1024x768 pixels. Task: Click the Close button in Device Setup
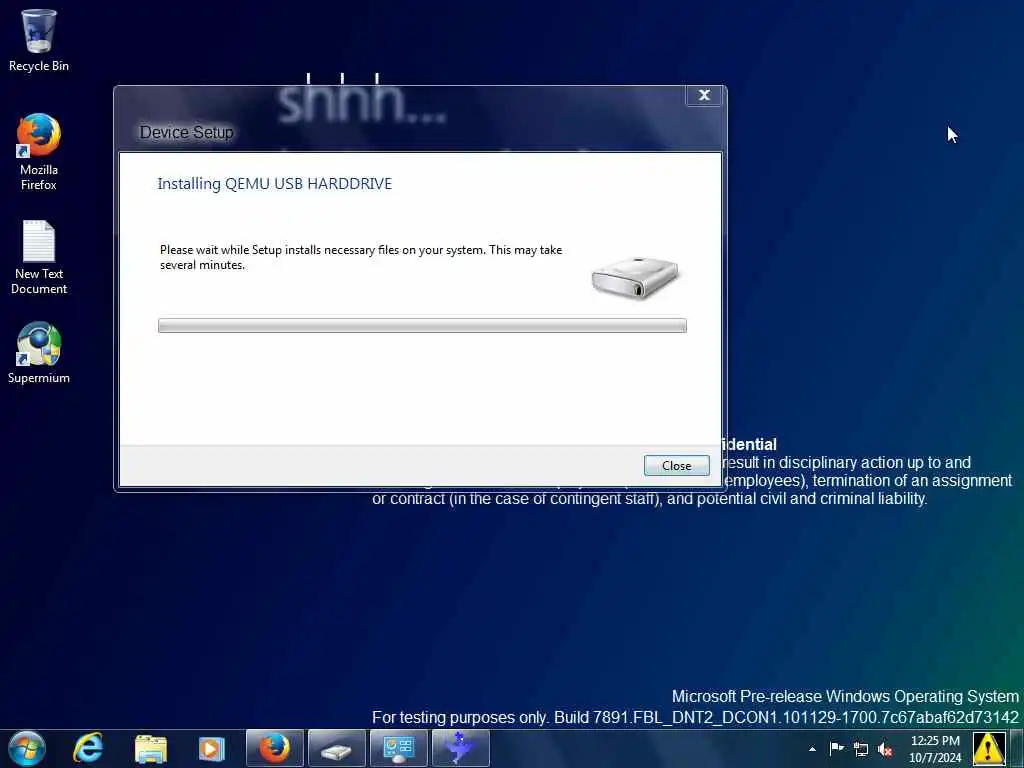coord(677,466)
